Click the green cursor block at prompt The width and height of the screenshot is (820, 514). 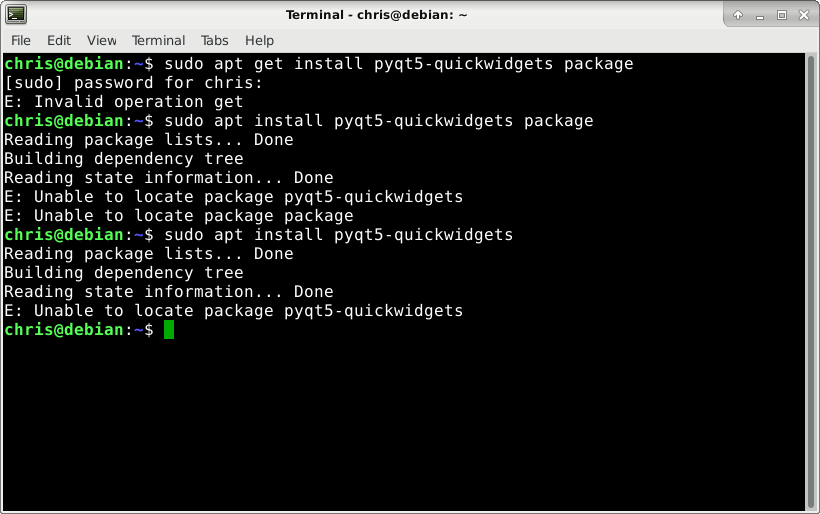point(169,329)
